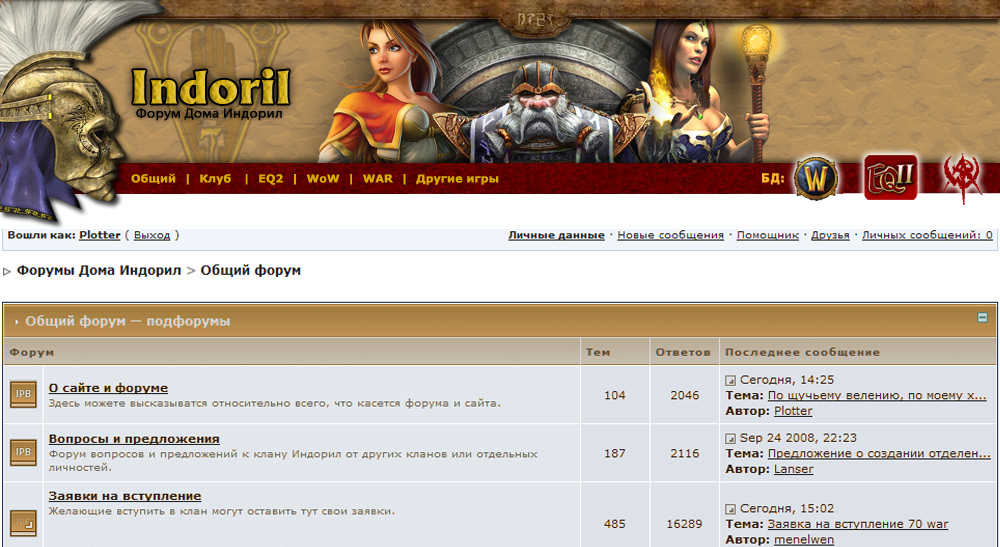Viewport: 1000px width, 547px height.
Task: Click the Общий форум — подфорумы header title
Action: (x=128, y=321)
